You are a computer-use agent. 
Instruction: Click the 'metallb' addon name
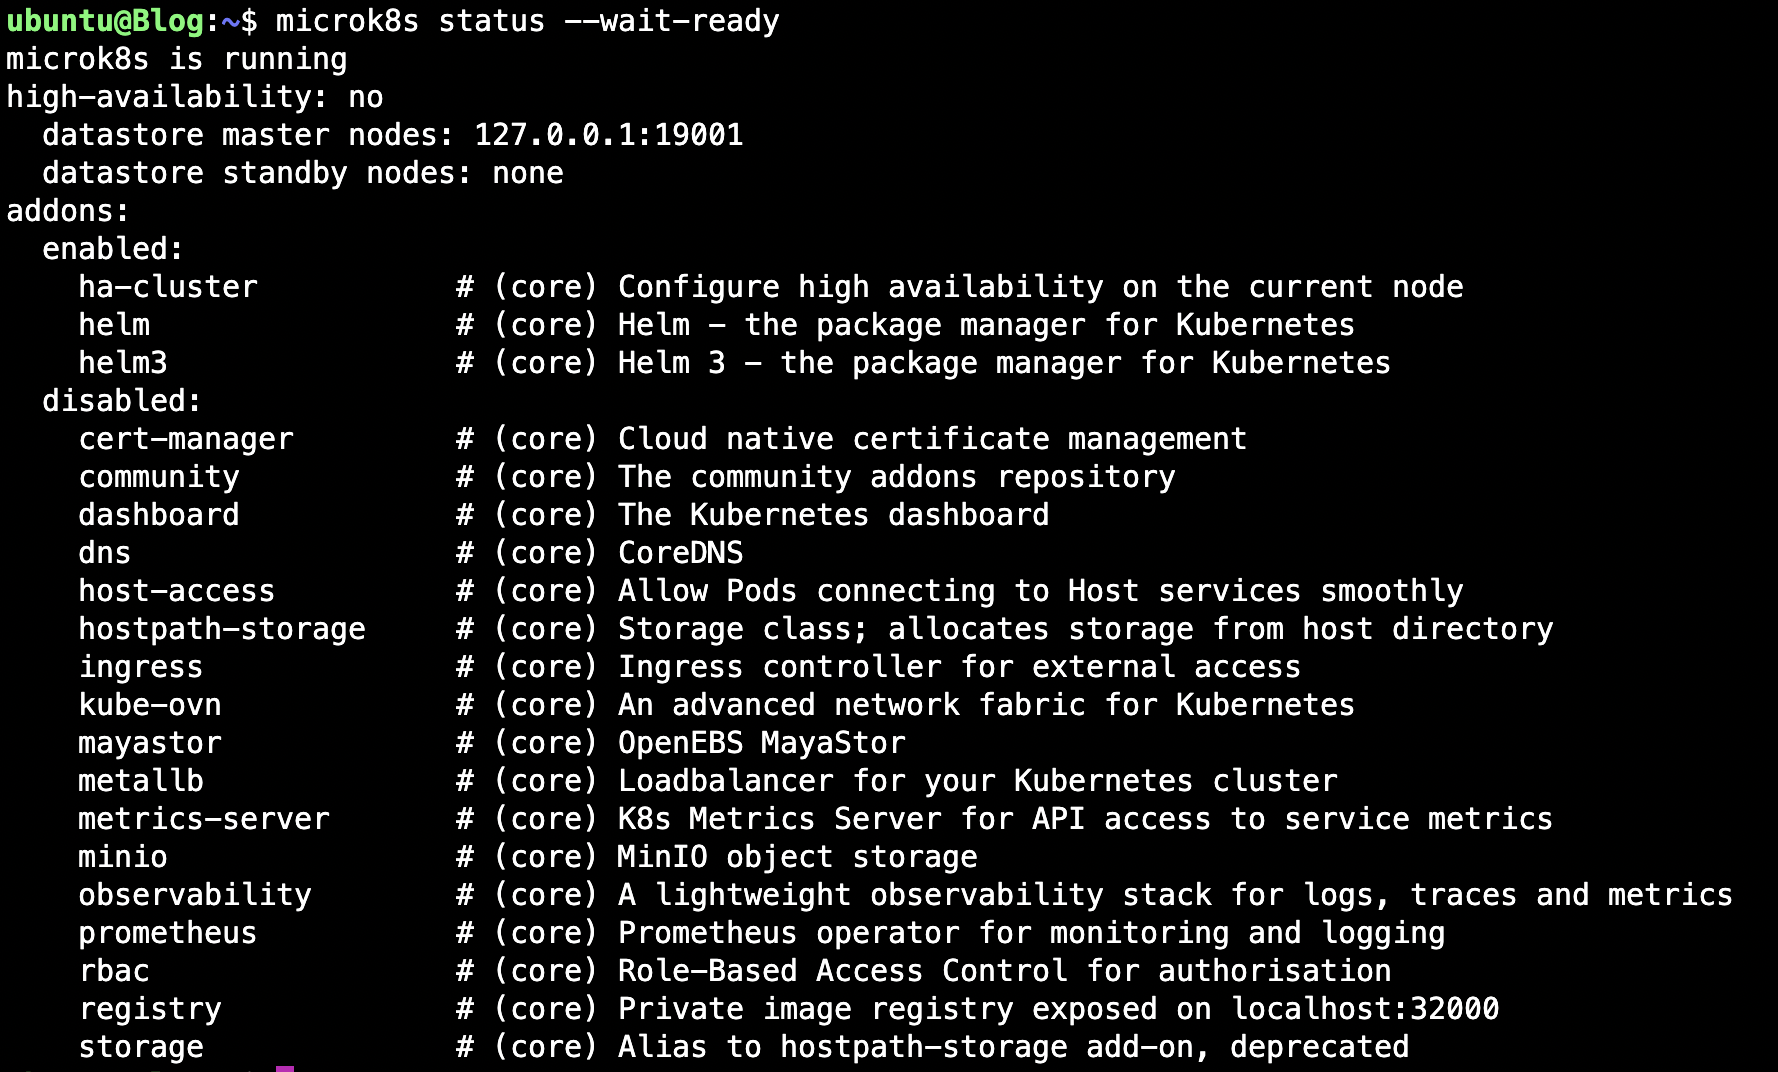[x=141, y=781]
